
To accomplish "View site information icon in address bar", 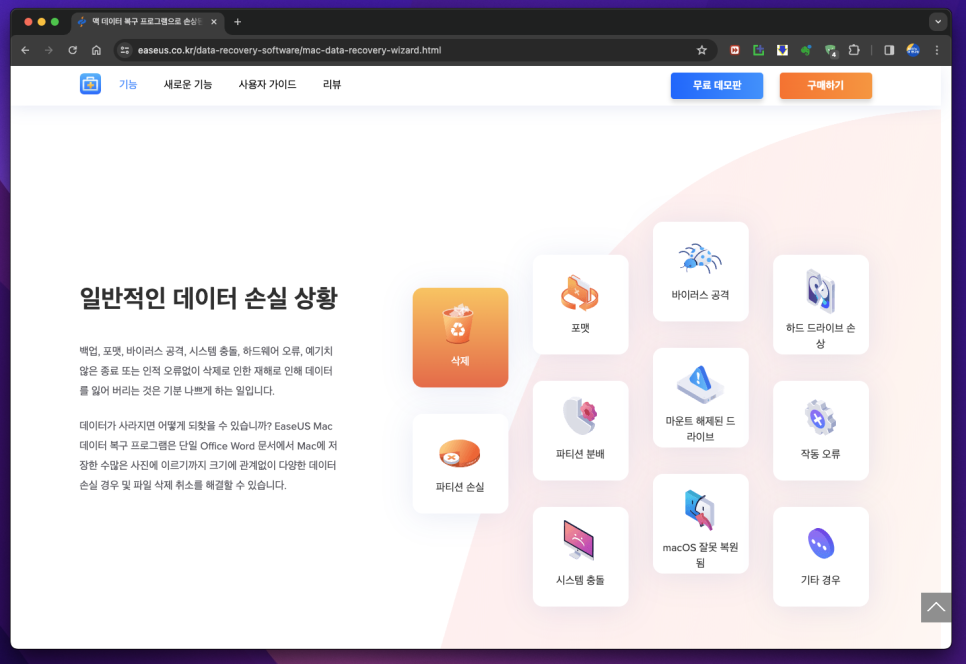I will point(124,51).
